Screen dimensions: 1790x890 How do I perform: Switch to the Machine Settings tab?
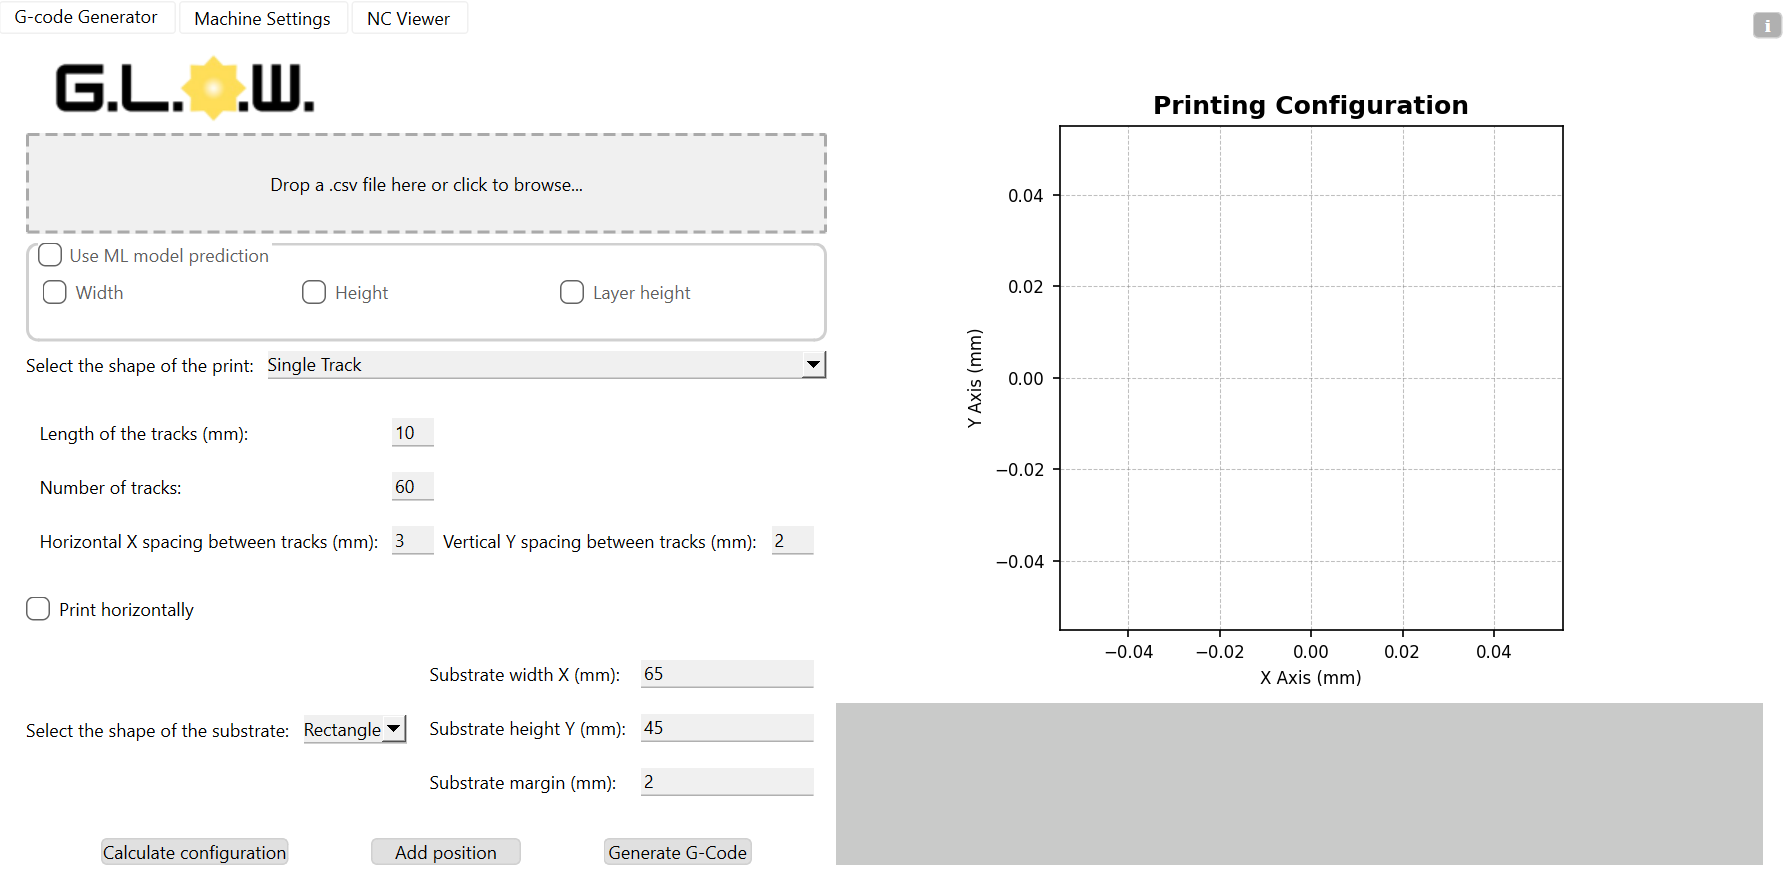point(262,18)
